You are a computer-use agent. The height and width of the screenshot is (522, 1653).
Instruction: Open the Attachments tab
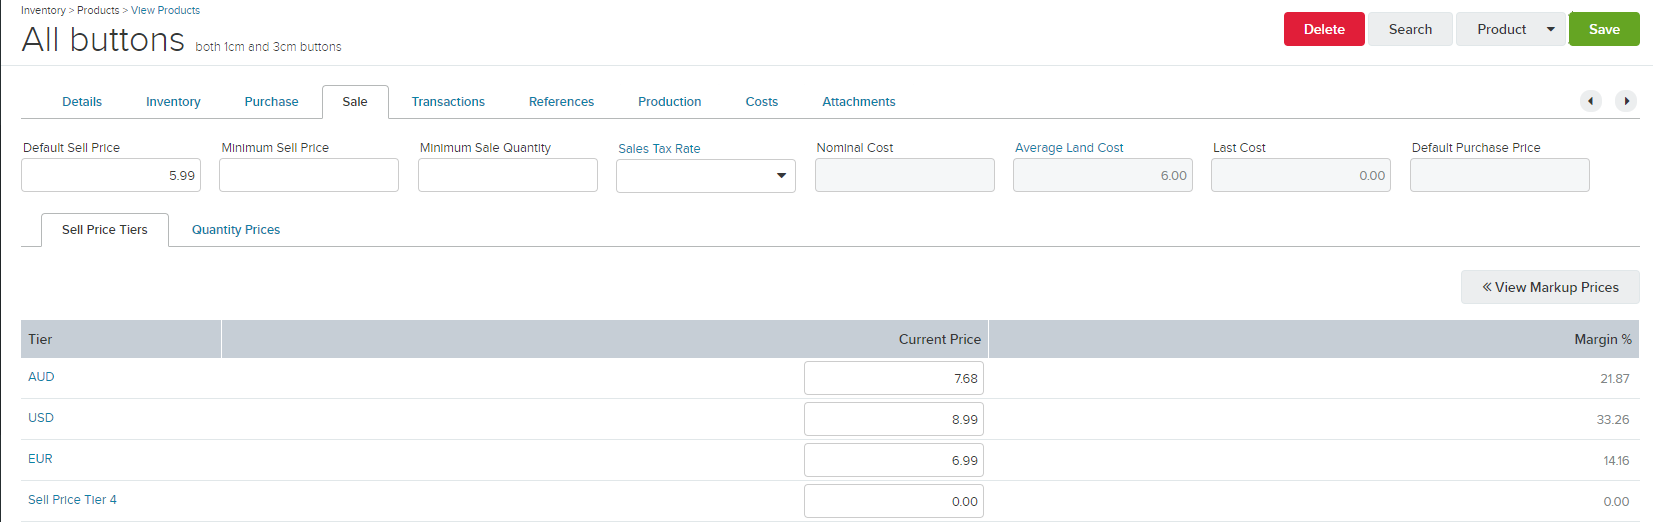(x=859, y=102)
